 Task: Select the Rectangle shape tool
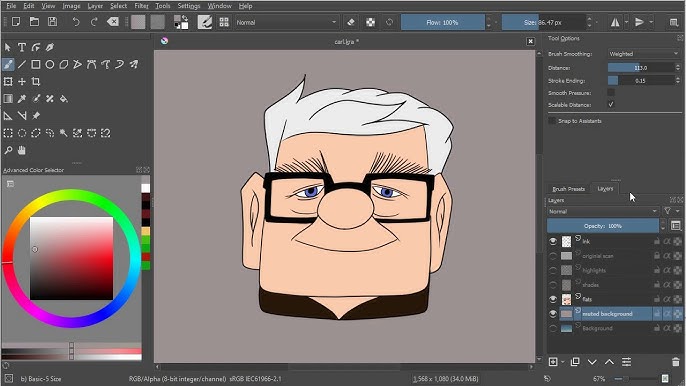coord(35,65)
